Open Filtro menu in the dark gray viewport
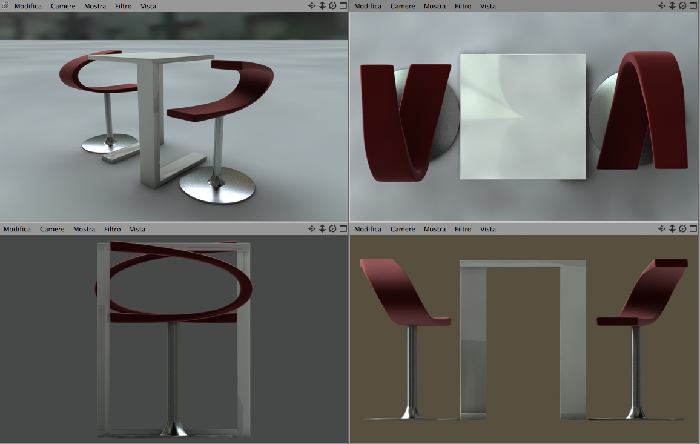 (112, 229)
